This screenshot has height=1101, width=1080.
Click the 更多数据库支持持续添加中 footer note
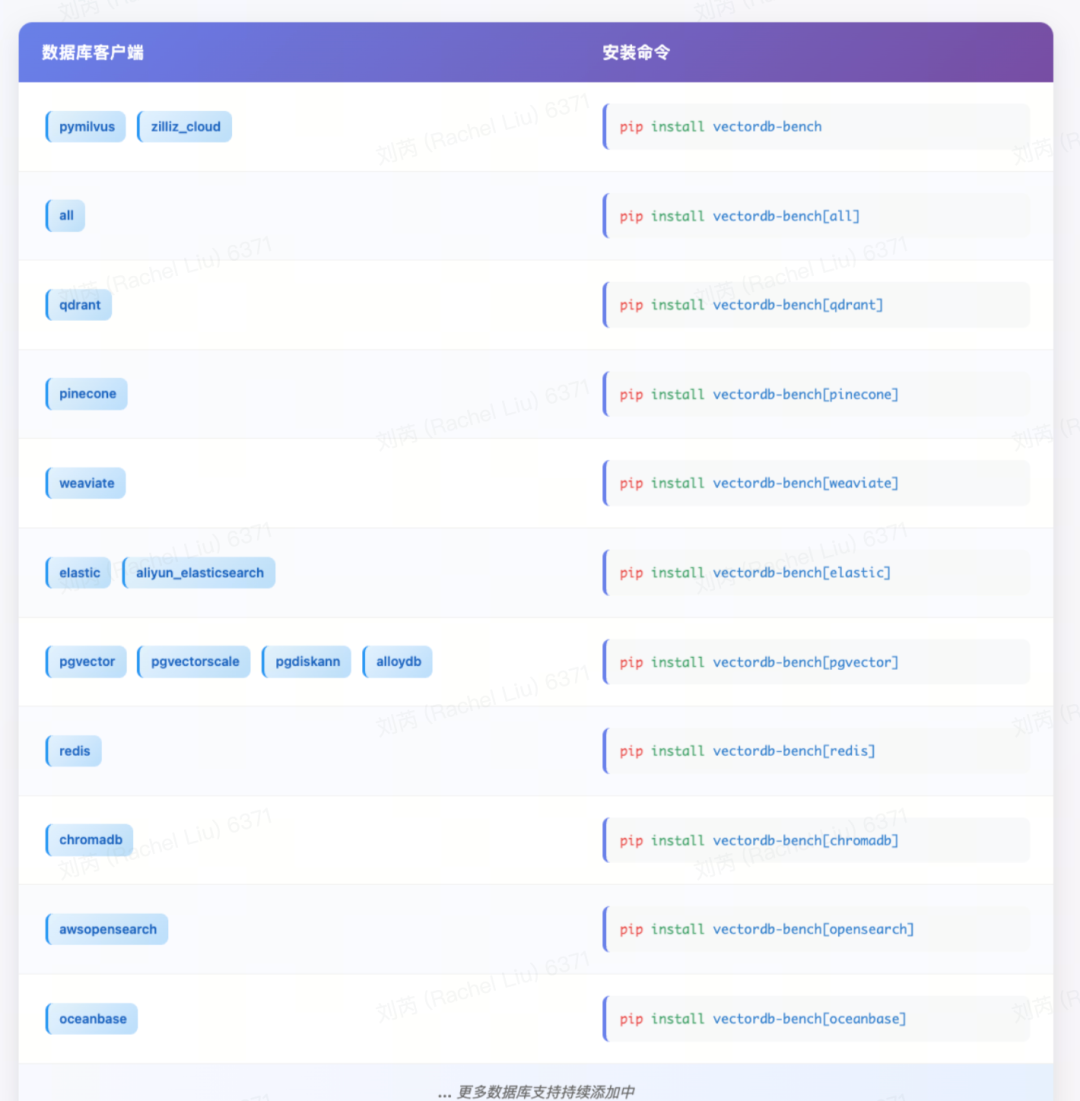pos(536,1091)
